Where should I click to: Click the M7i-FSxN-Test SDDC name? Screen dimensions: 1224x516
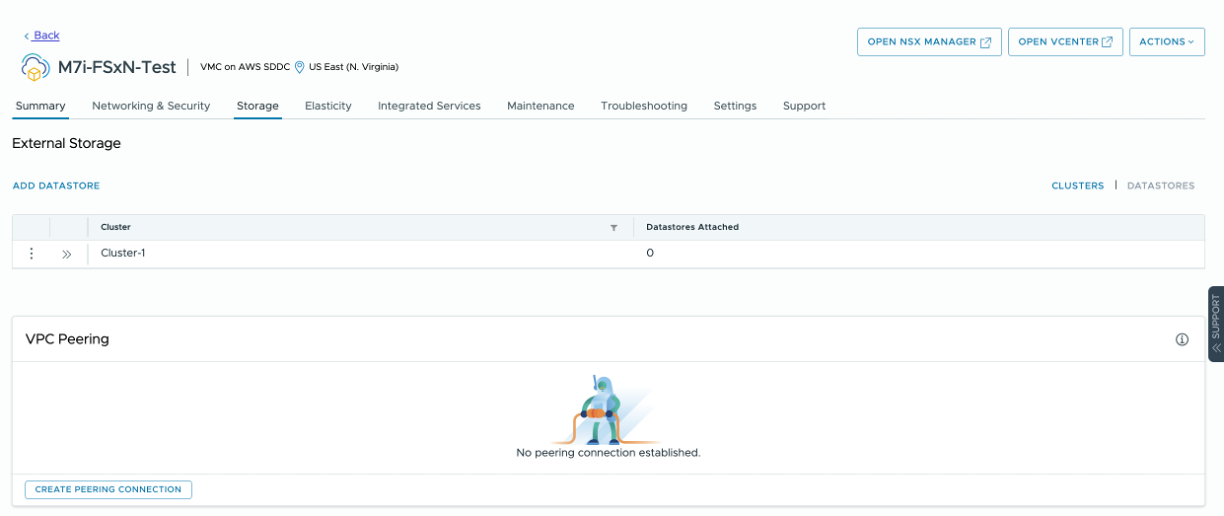tap(117, 67)
